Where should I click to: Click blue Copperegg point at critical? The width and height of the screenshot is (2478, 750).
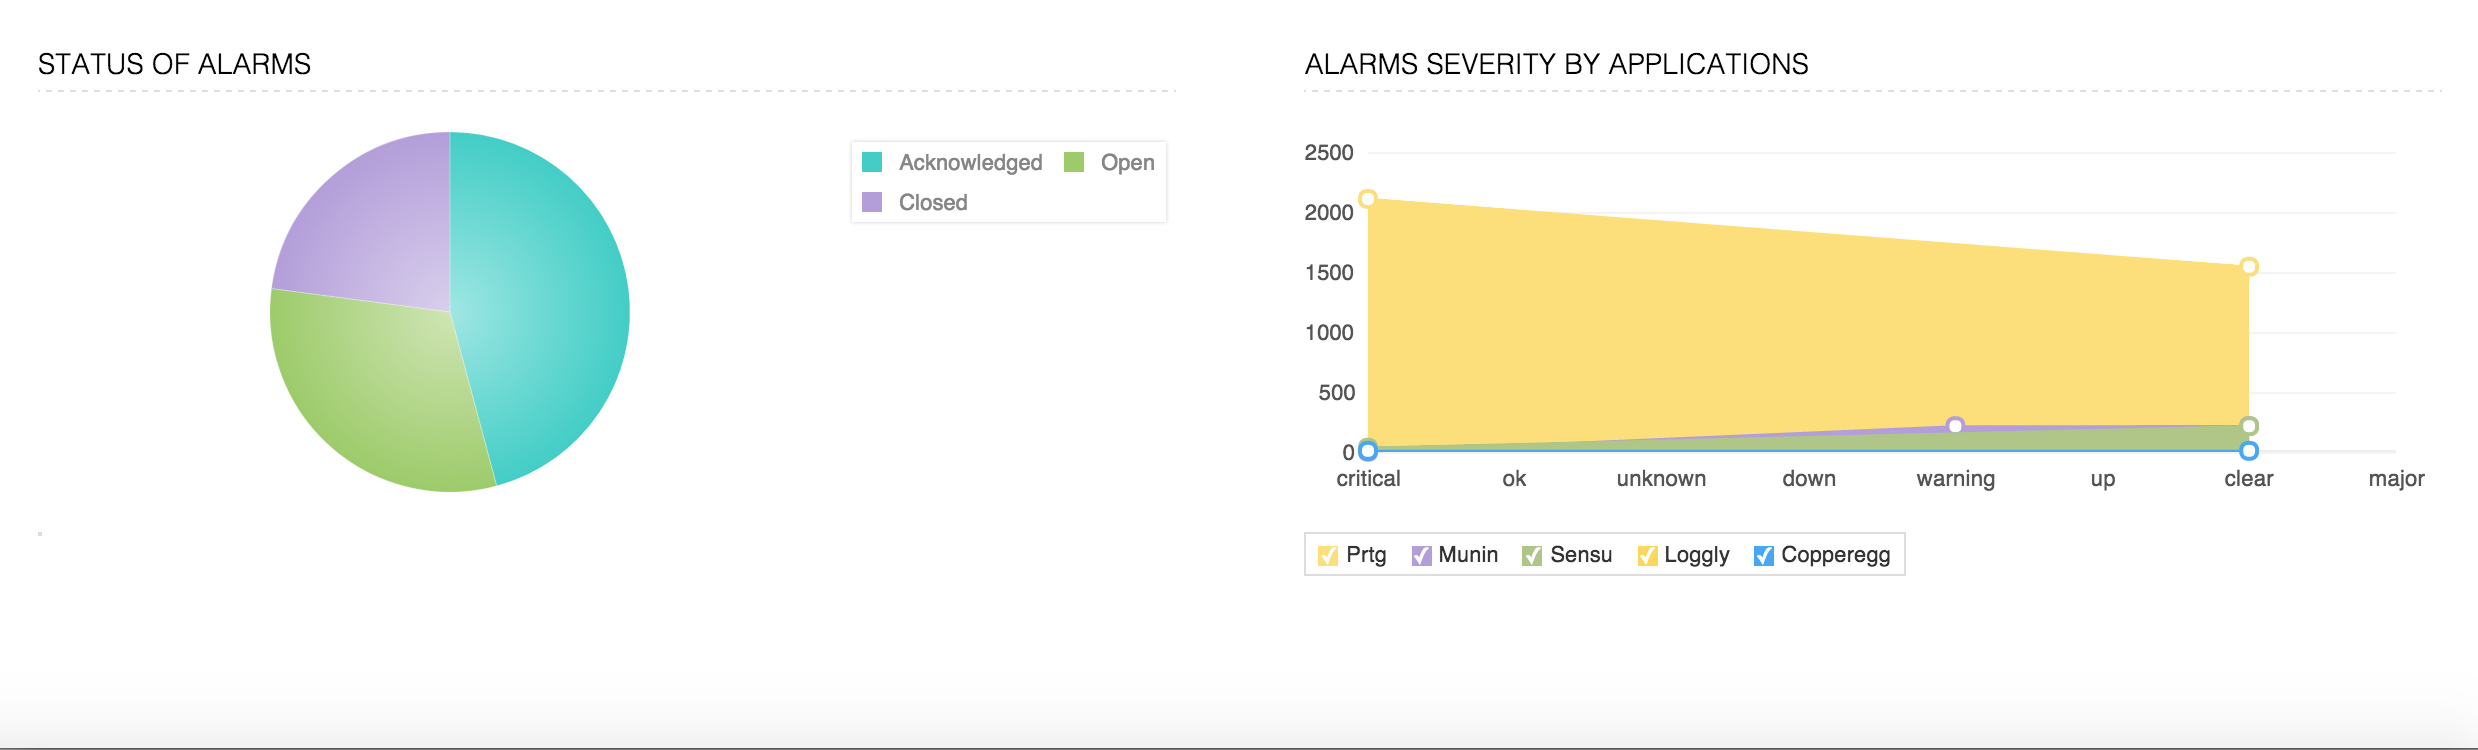click(x=1368, y=451)
